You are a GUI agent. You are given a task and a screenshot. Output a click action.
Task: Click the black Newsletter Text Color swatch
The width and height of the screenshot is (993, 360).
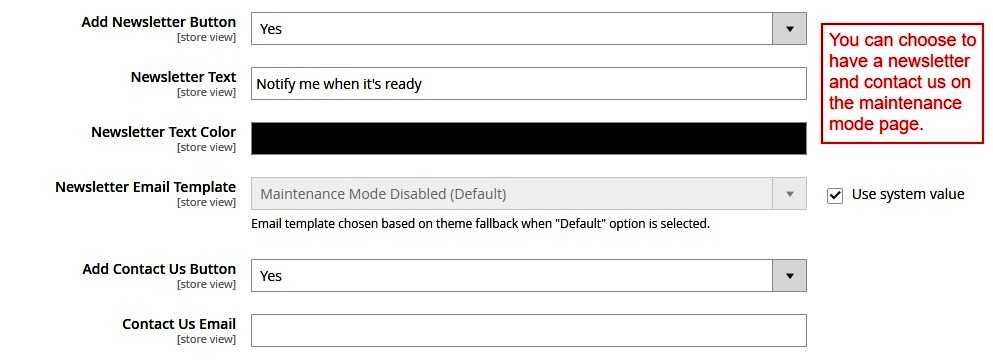[x=529, y=138]
